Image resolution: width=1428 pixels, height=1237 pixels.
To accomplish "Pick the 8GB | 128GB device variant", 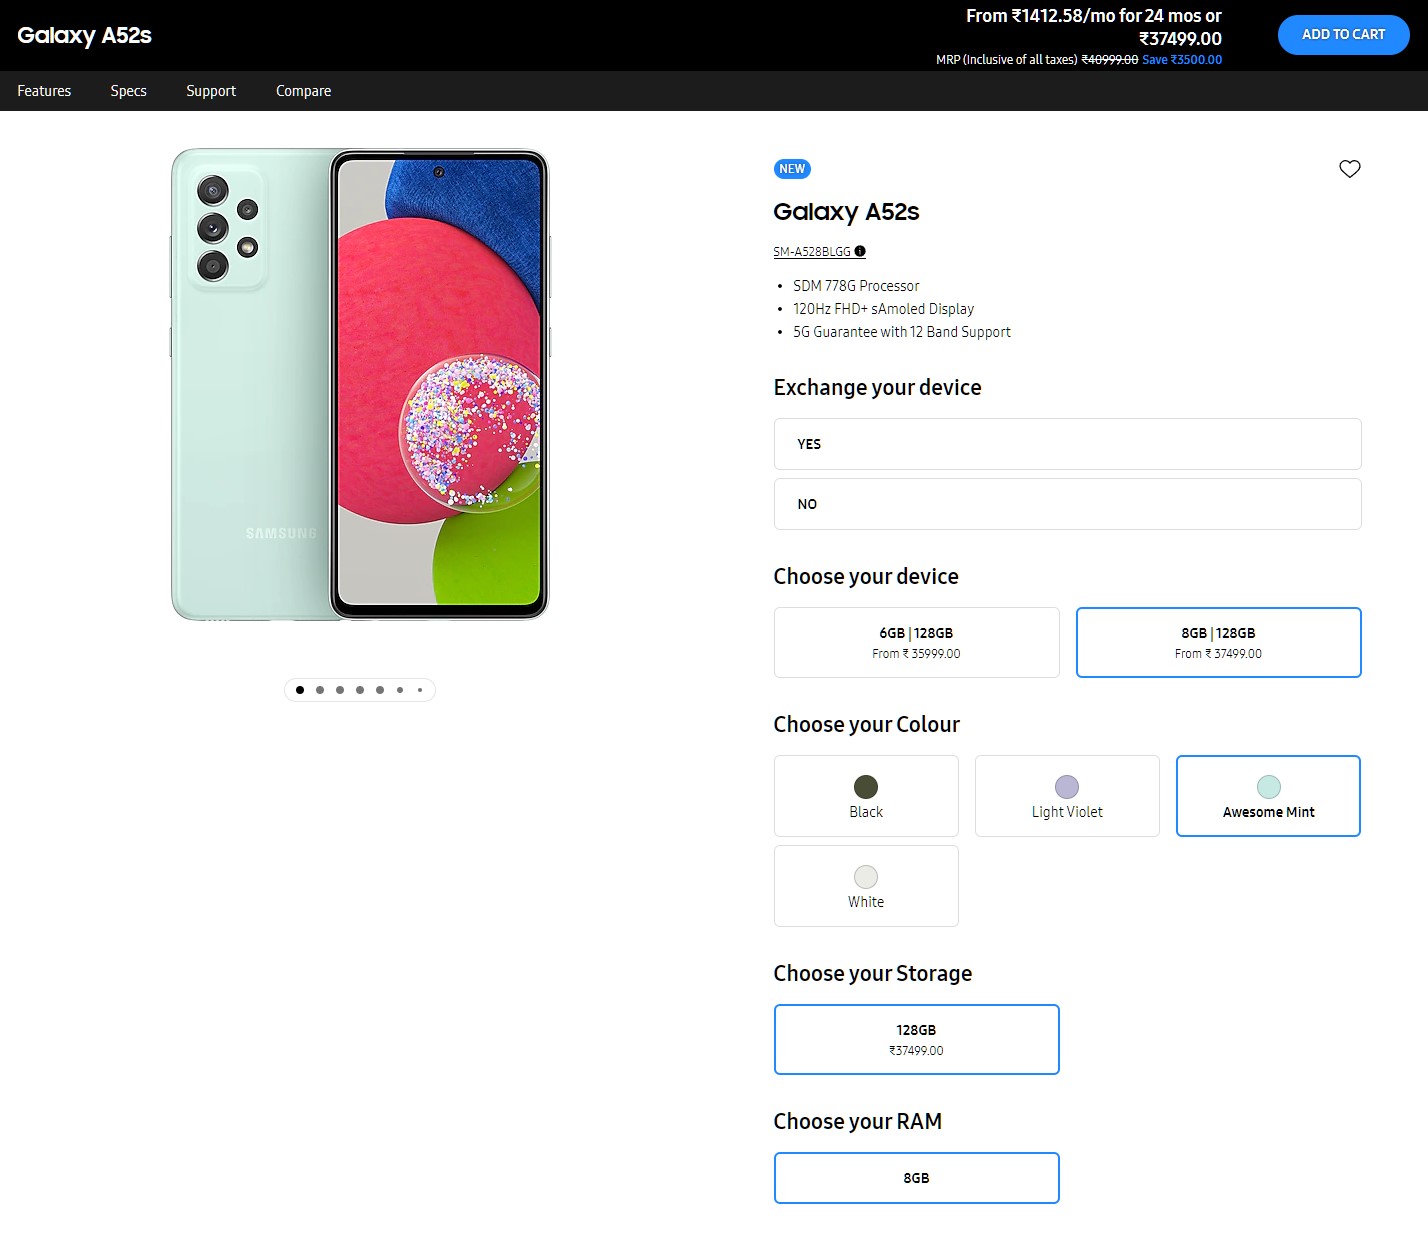I will click(1218, 642).
